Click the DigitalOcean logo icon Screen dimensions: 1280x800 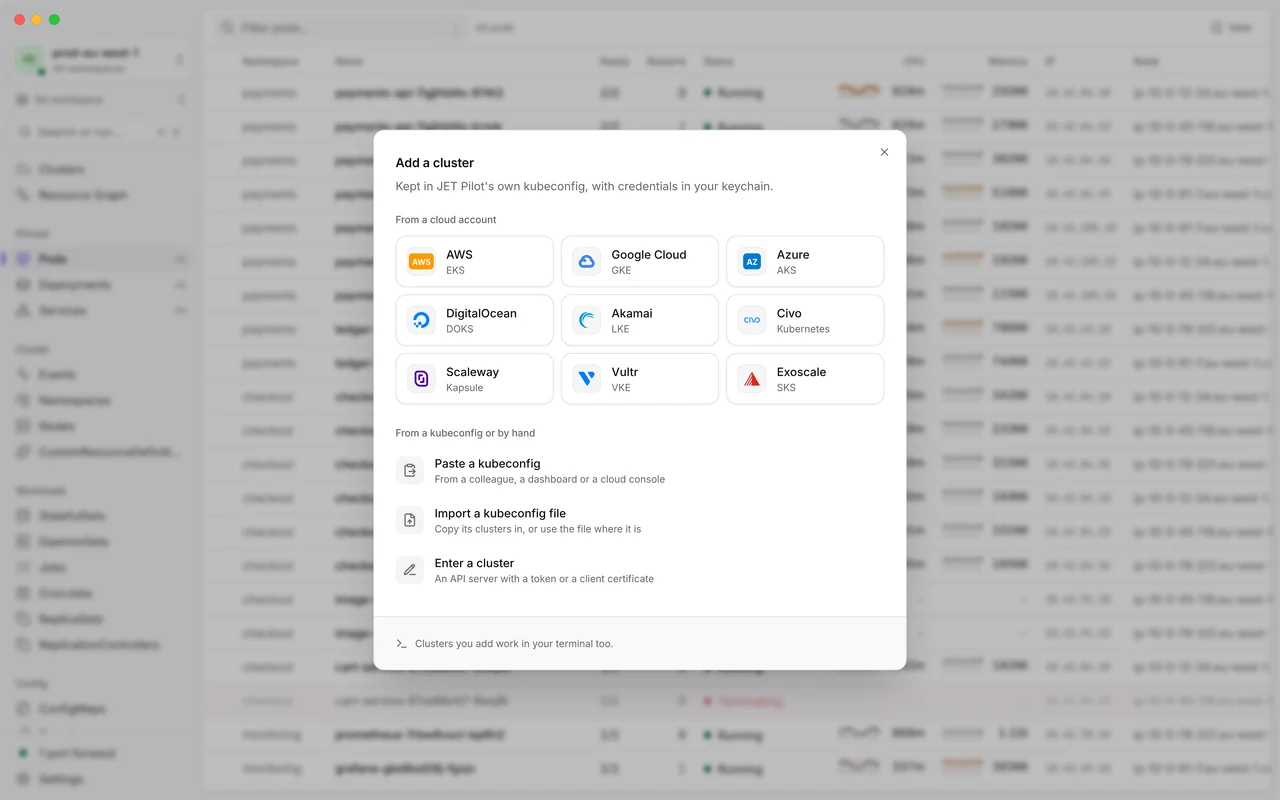point(421,320)
